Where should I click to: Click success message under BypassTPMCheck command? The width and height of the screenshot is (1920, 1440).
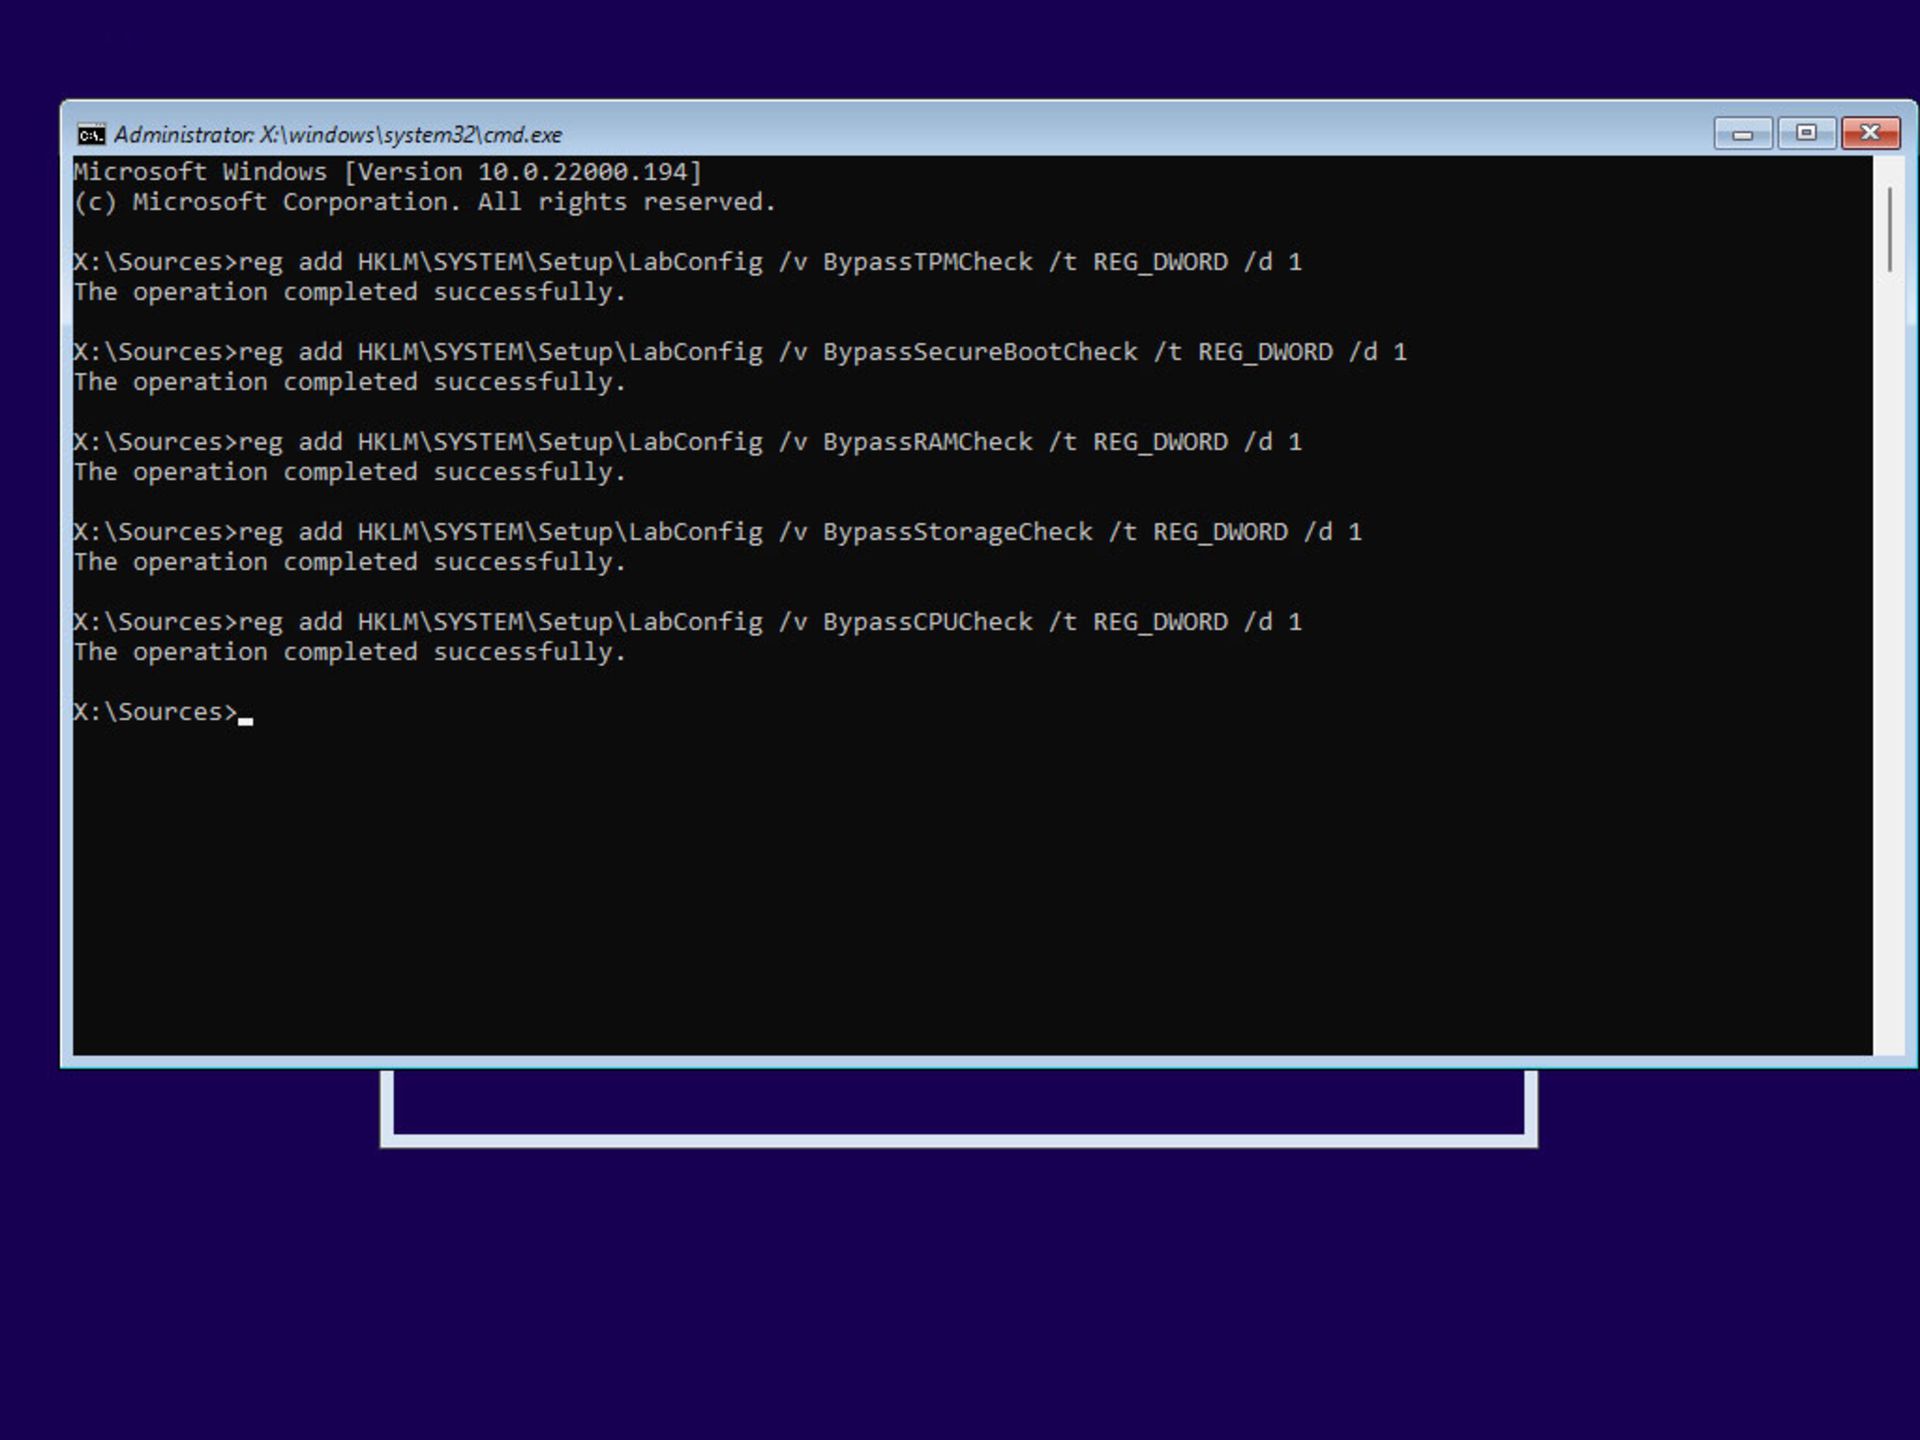(350, 292)
